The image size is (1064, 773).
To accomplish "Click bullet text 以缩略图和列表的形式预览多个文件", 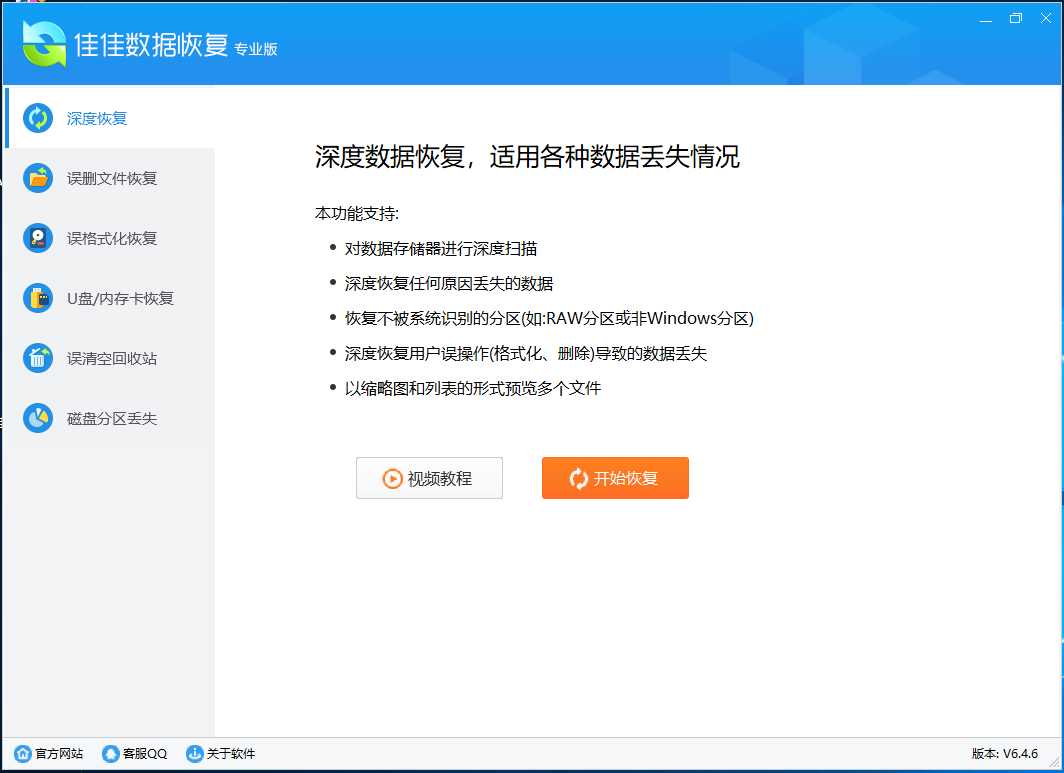I will click(x=473, y=388).
